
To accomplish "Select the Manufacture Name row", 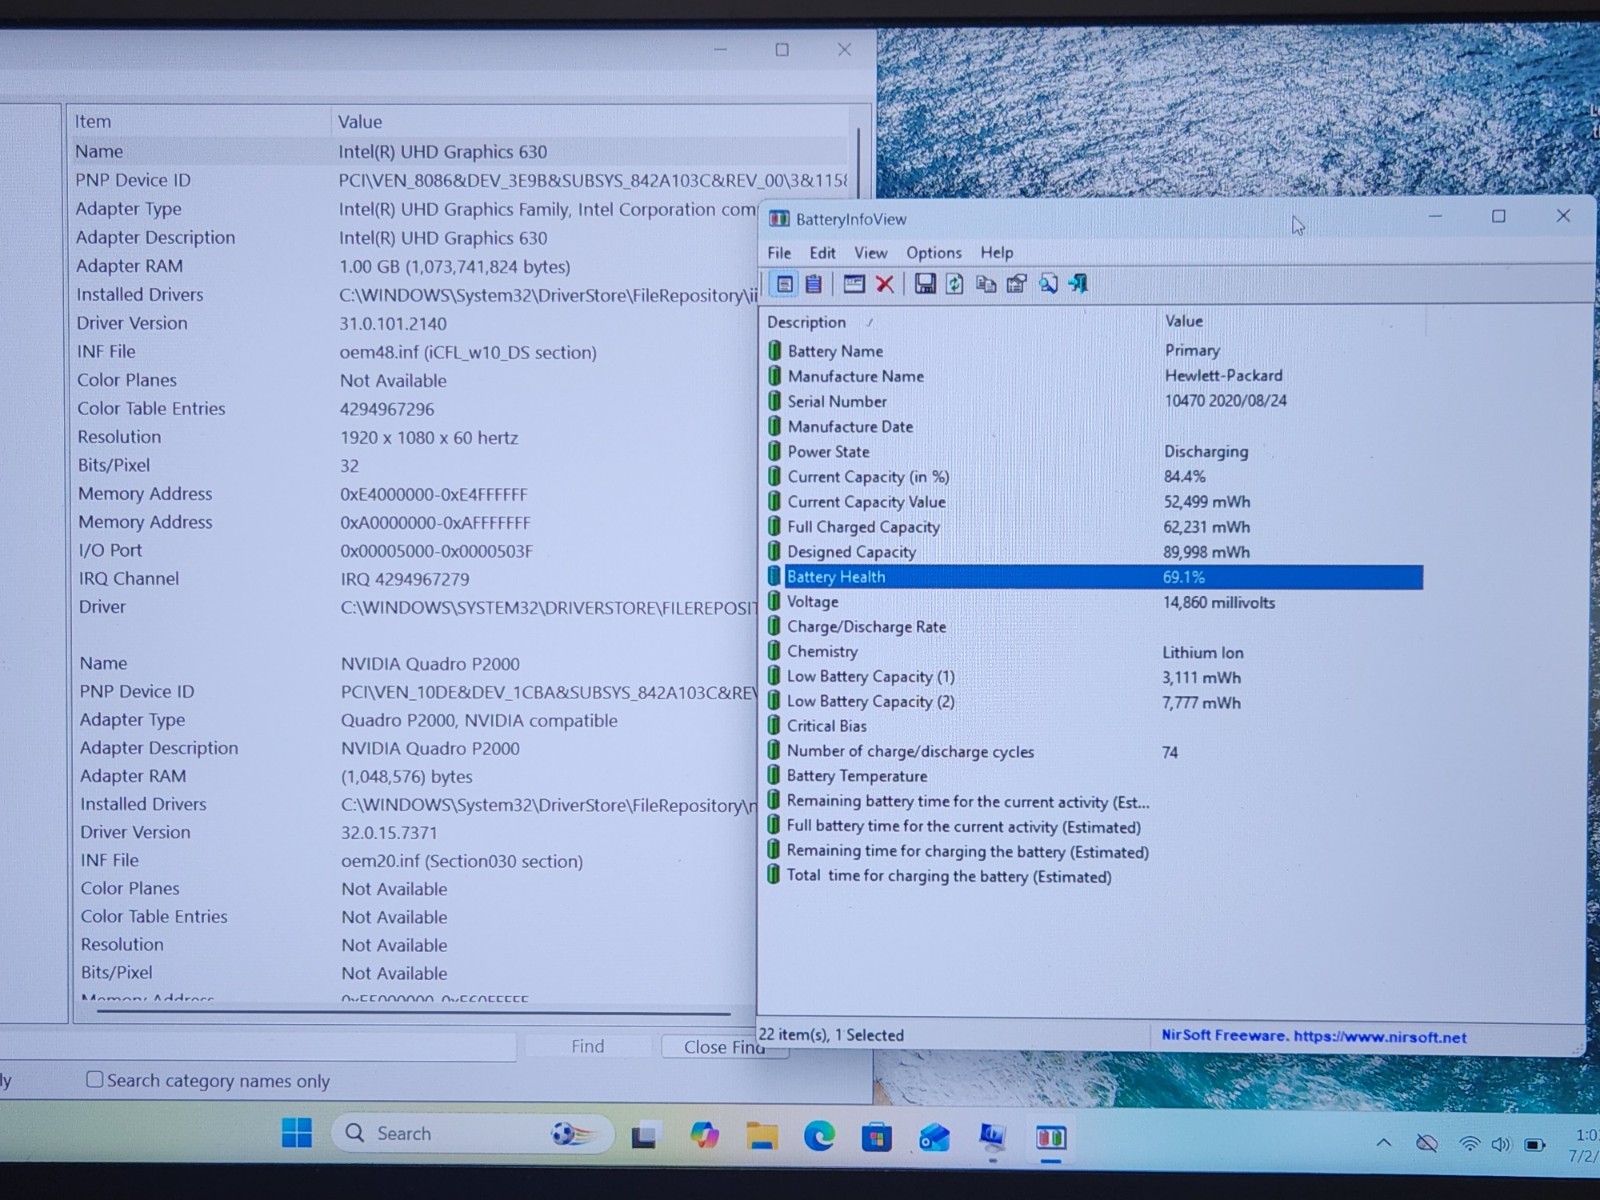I will coord(1094,376).
